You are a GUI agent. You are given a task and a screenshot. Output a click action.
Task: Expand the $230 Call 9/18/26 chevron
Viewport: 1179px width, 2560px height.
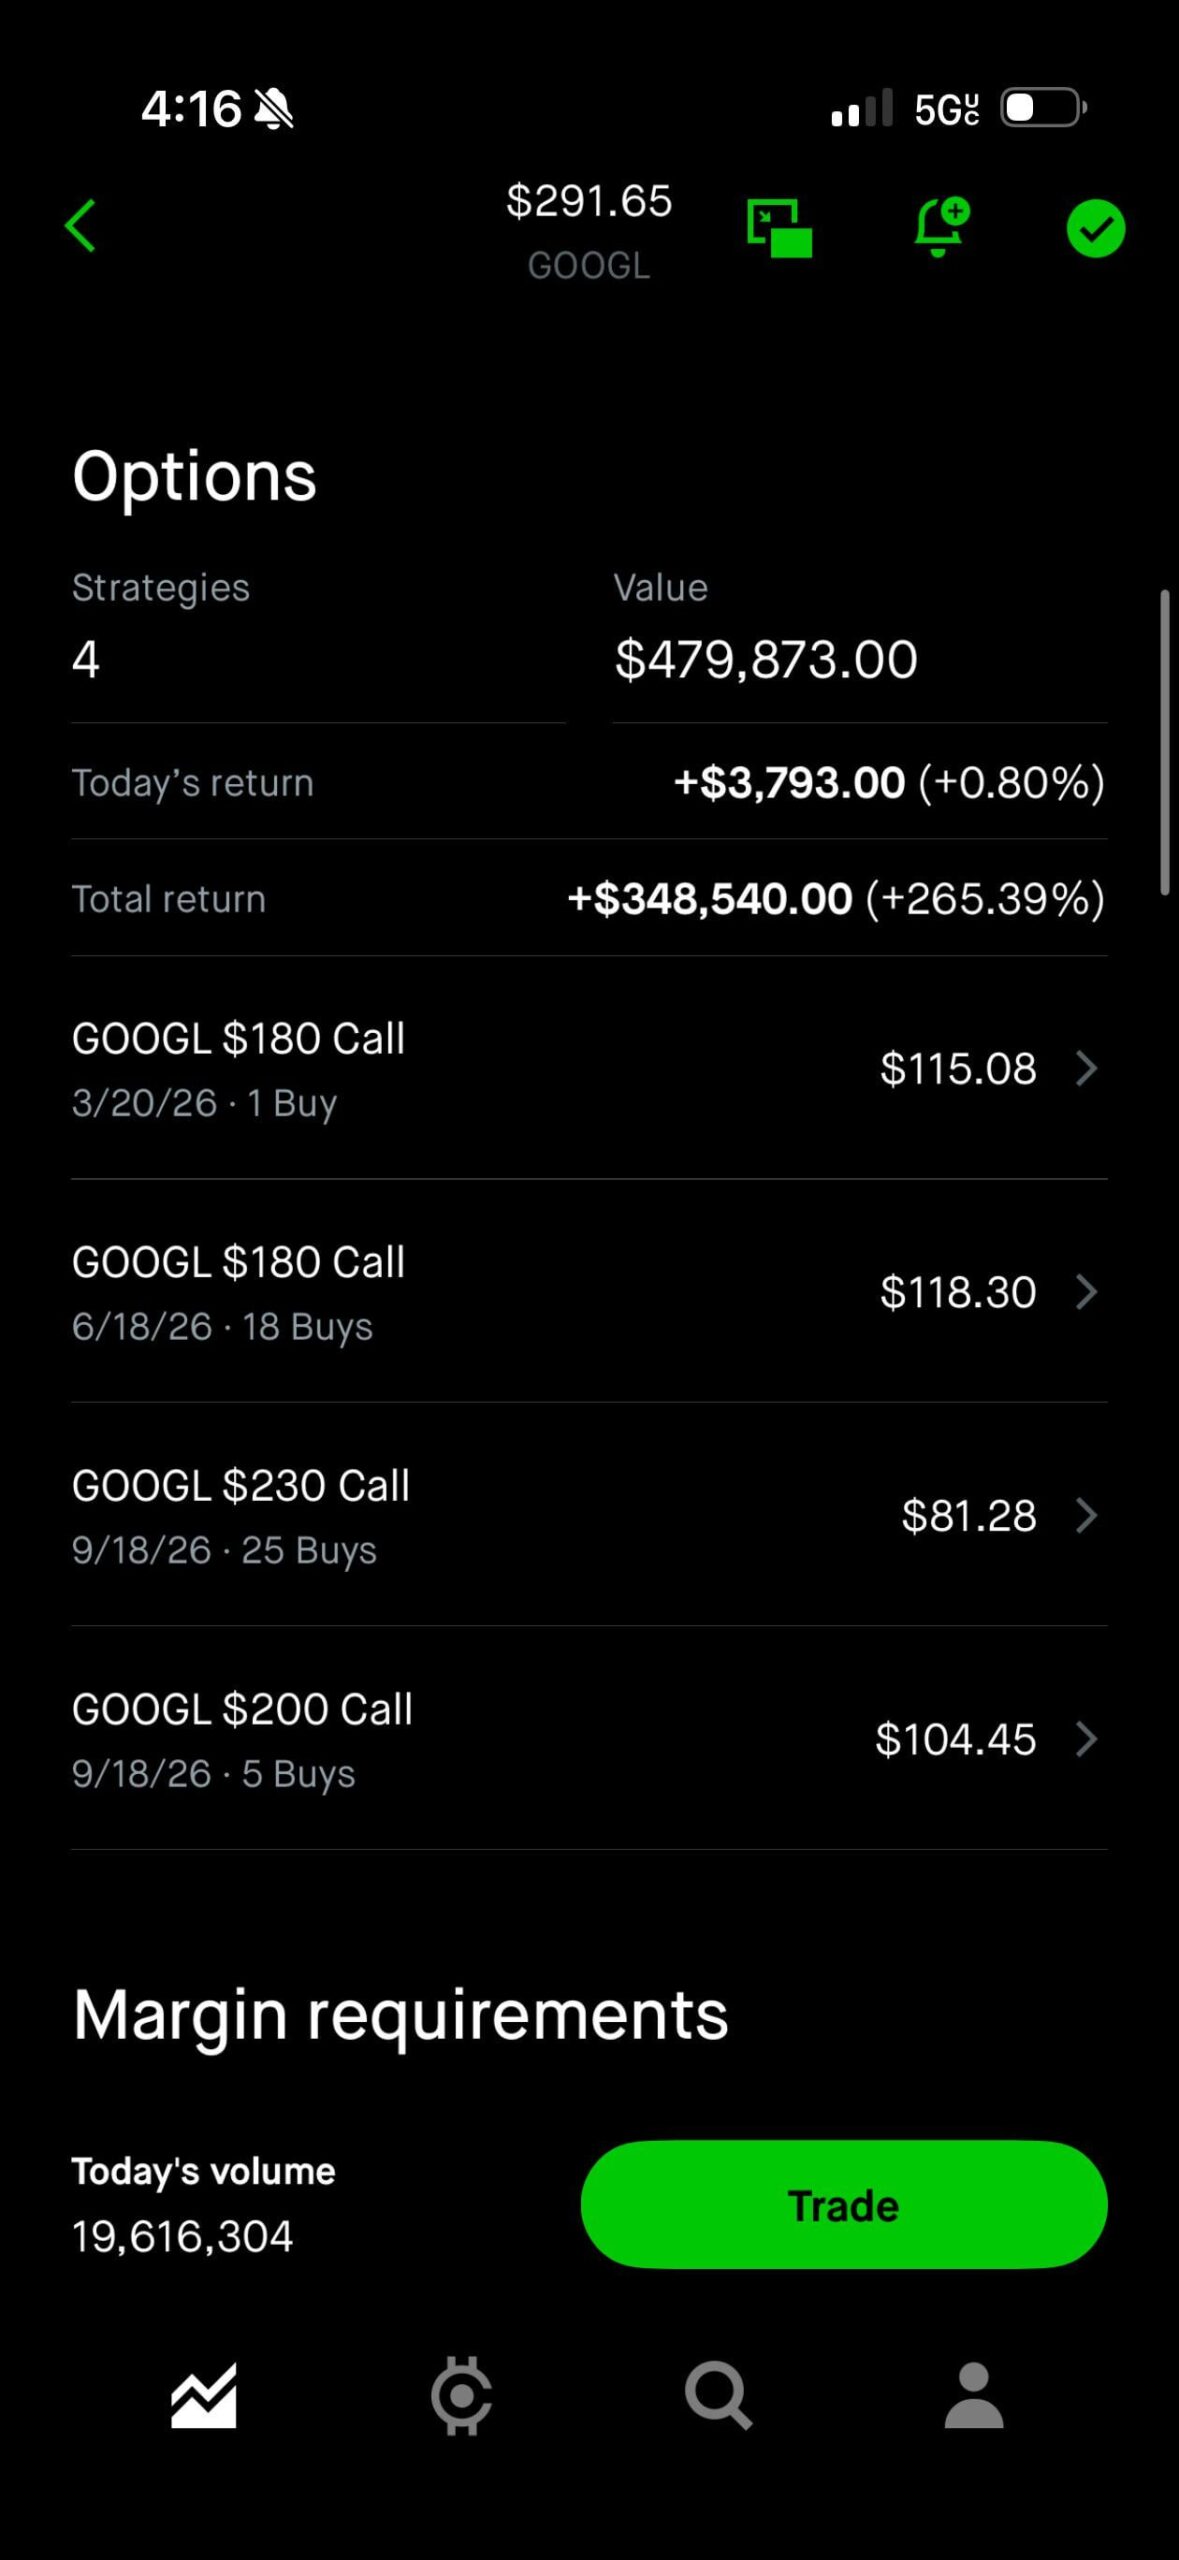click(x=1087, y=1516)
